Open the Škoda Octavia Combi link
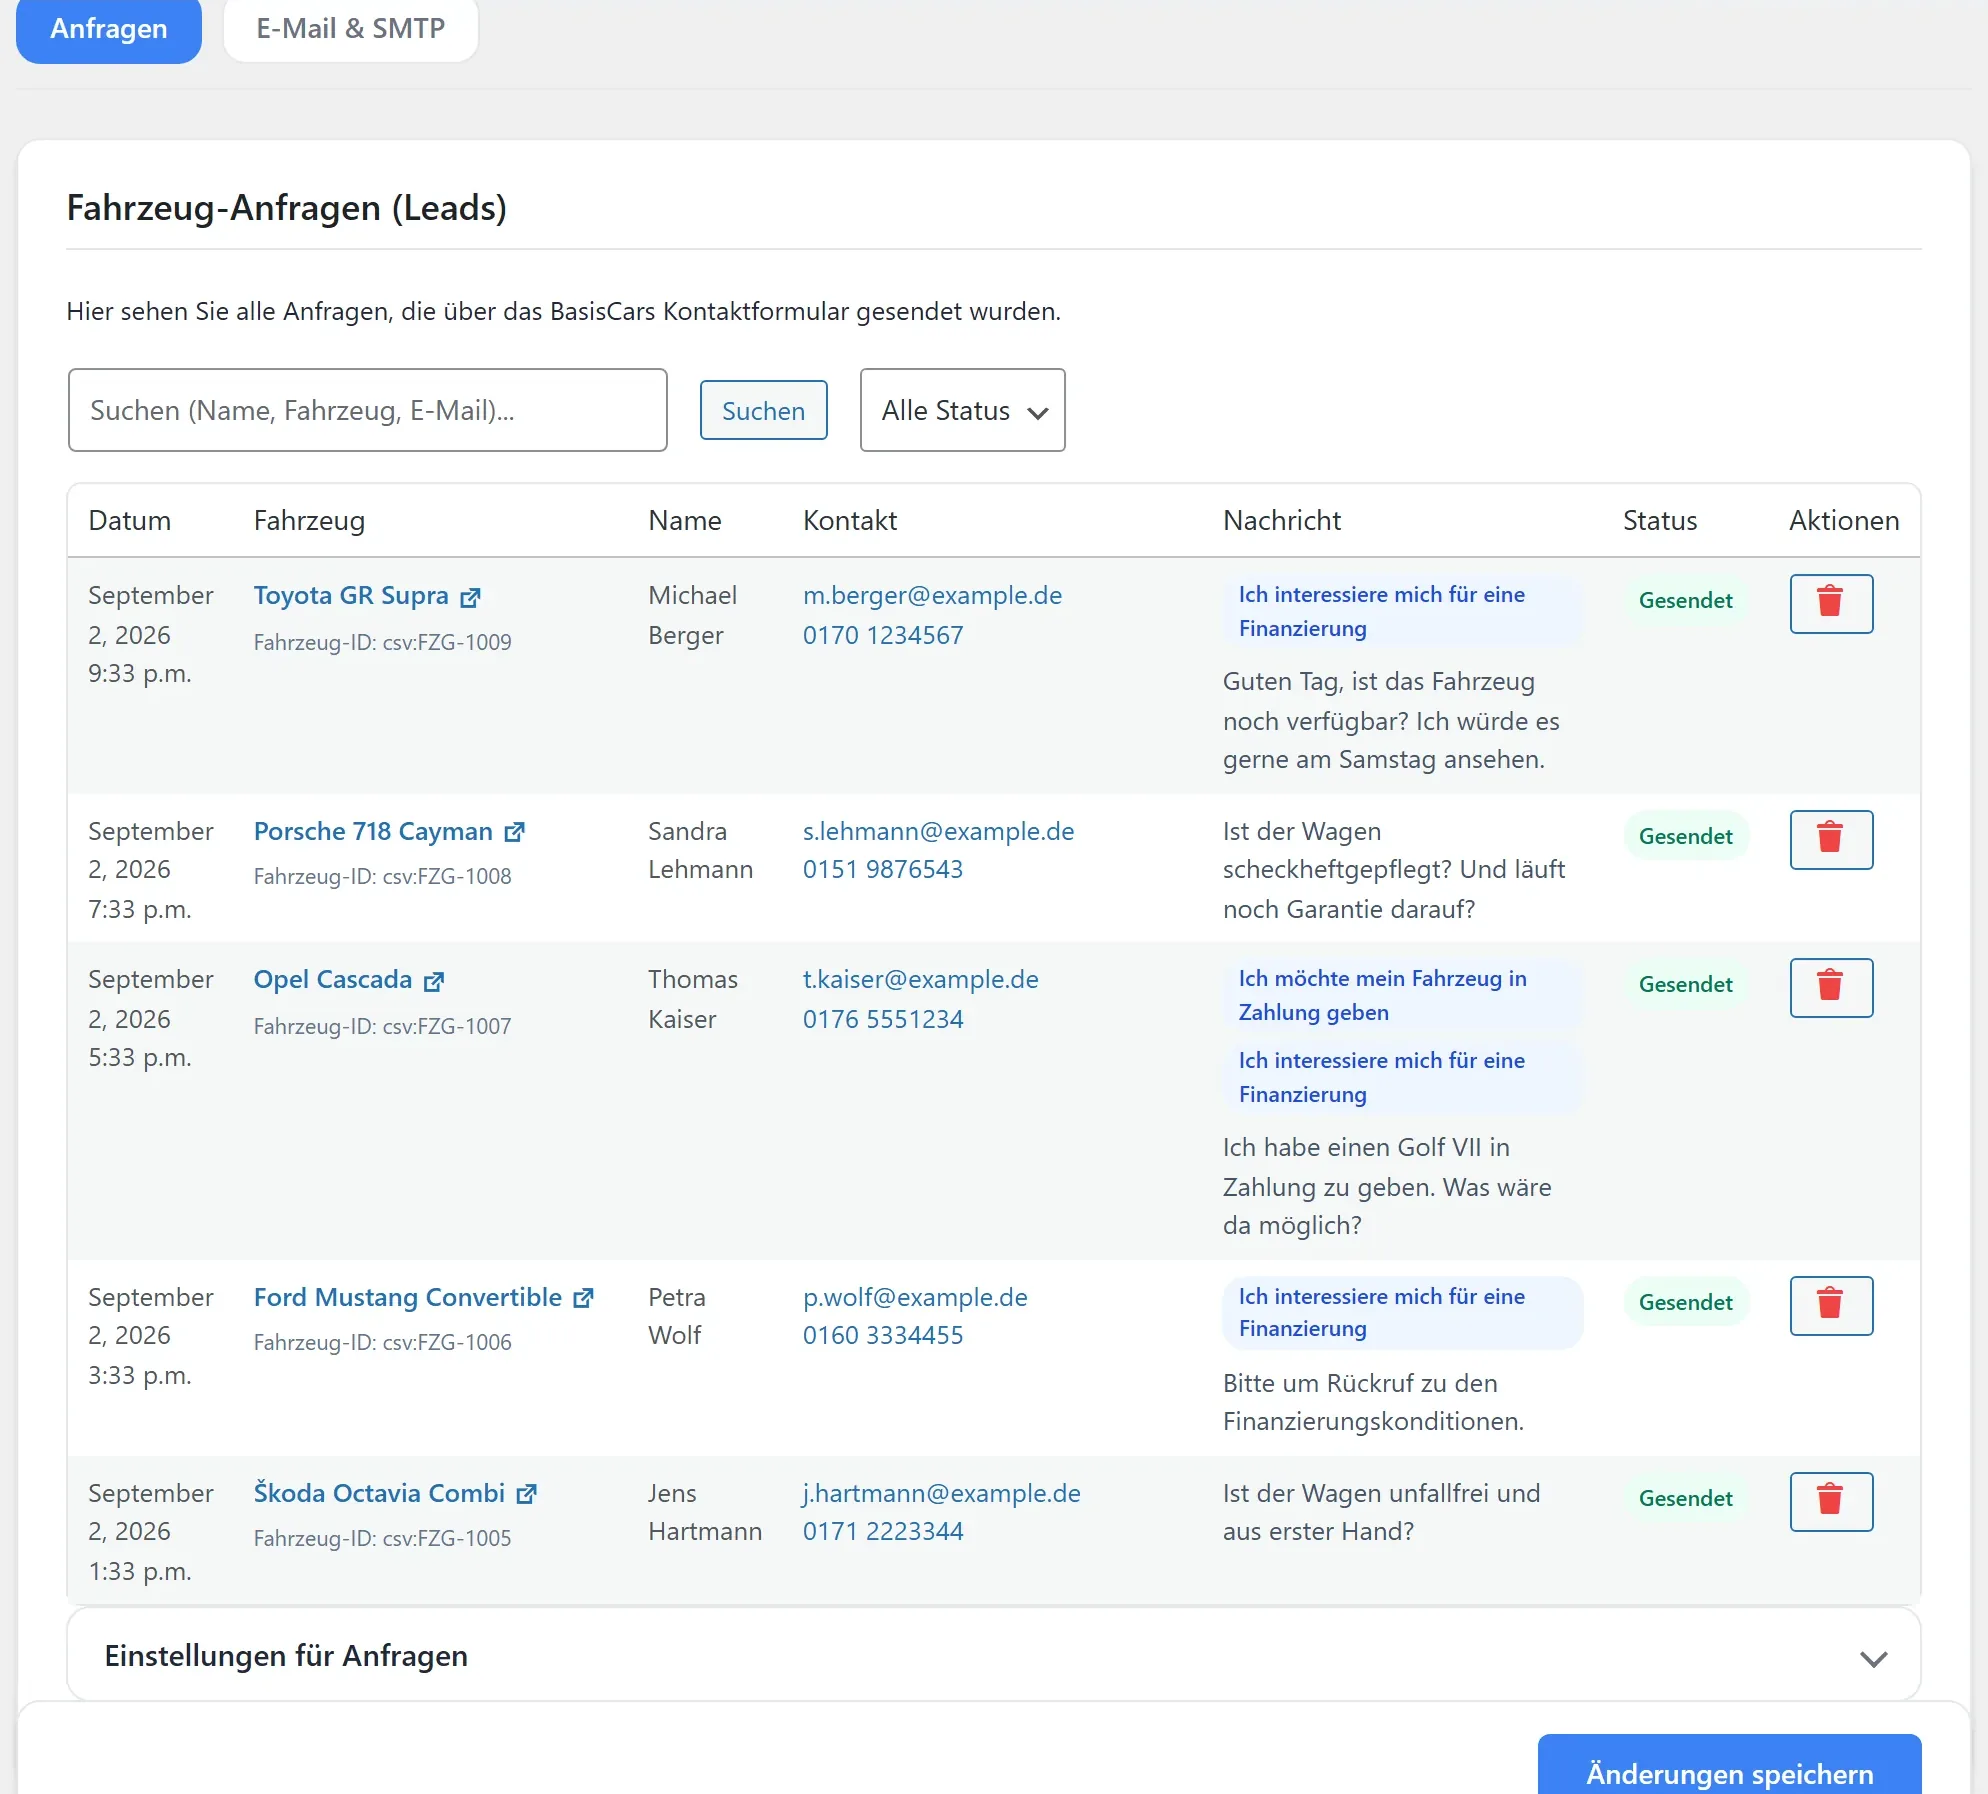This screenshot has height=1794, width=1988. pos(379,1493)
